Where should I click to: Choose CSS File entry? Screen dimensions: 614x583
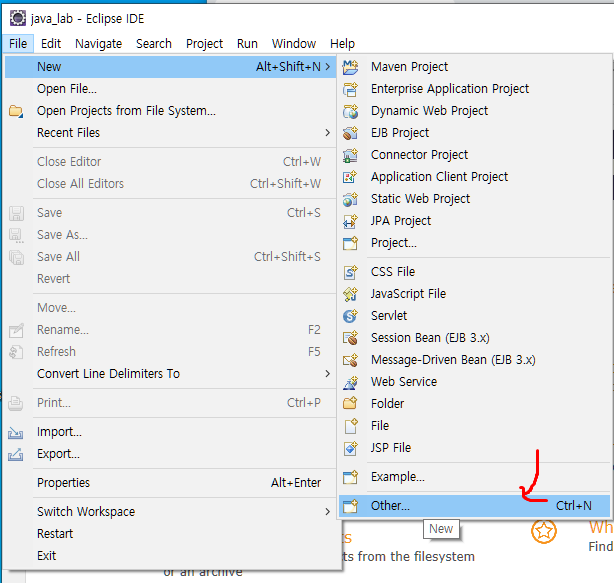pyautogui.click(x=475, y=272)
